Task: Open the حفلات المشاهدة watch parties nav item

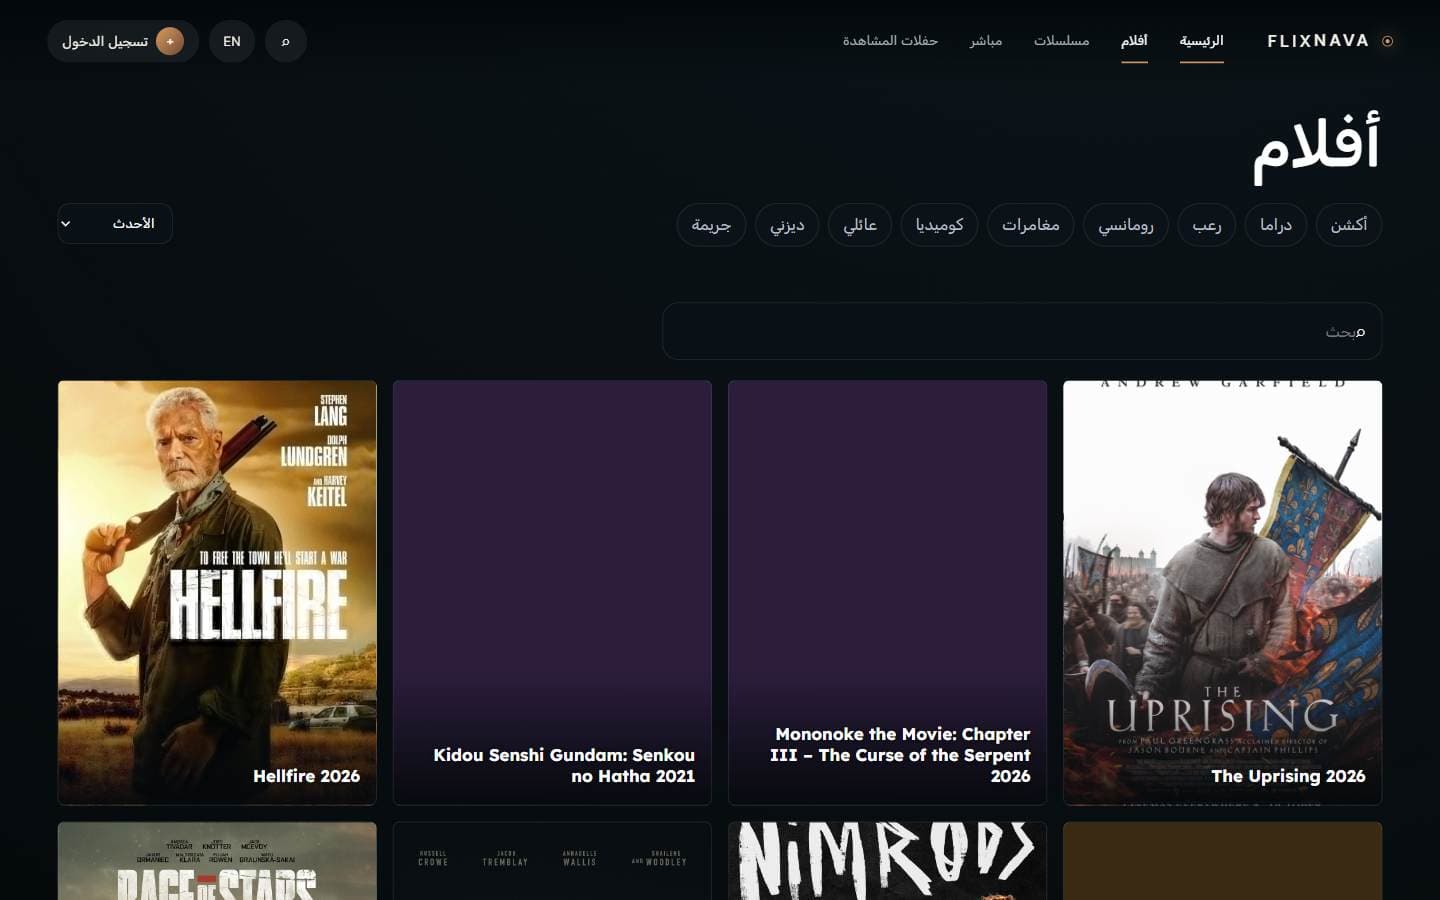Action: [x=890, y=41]
